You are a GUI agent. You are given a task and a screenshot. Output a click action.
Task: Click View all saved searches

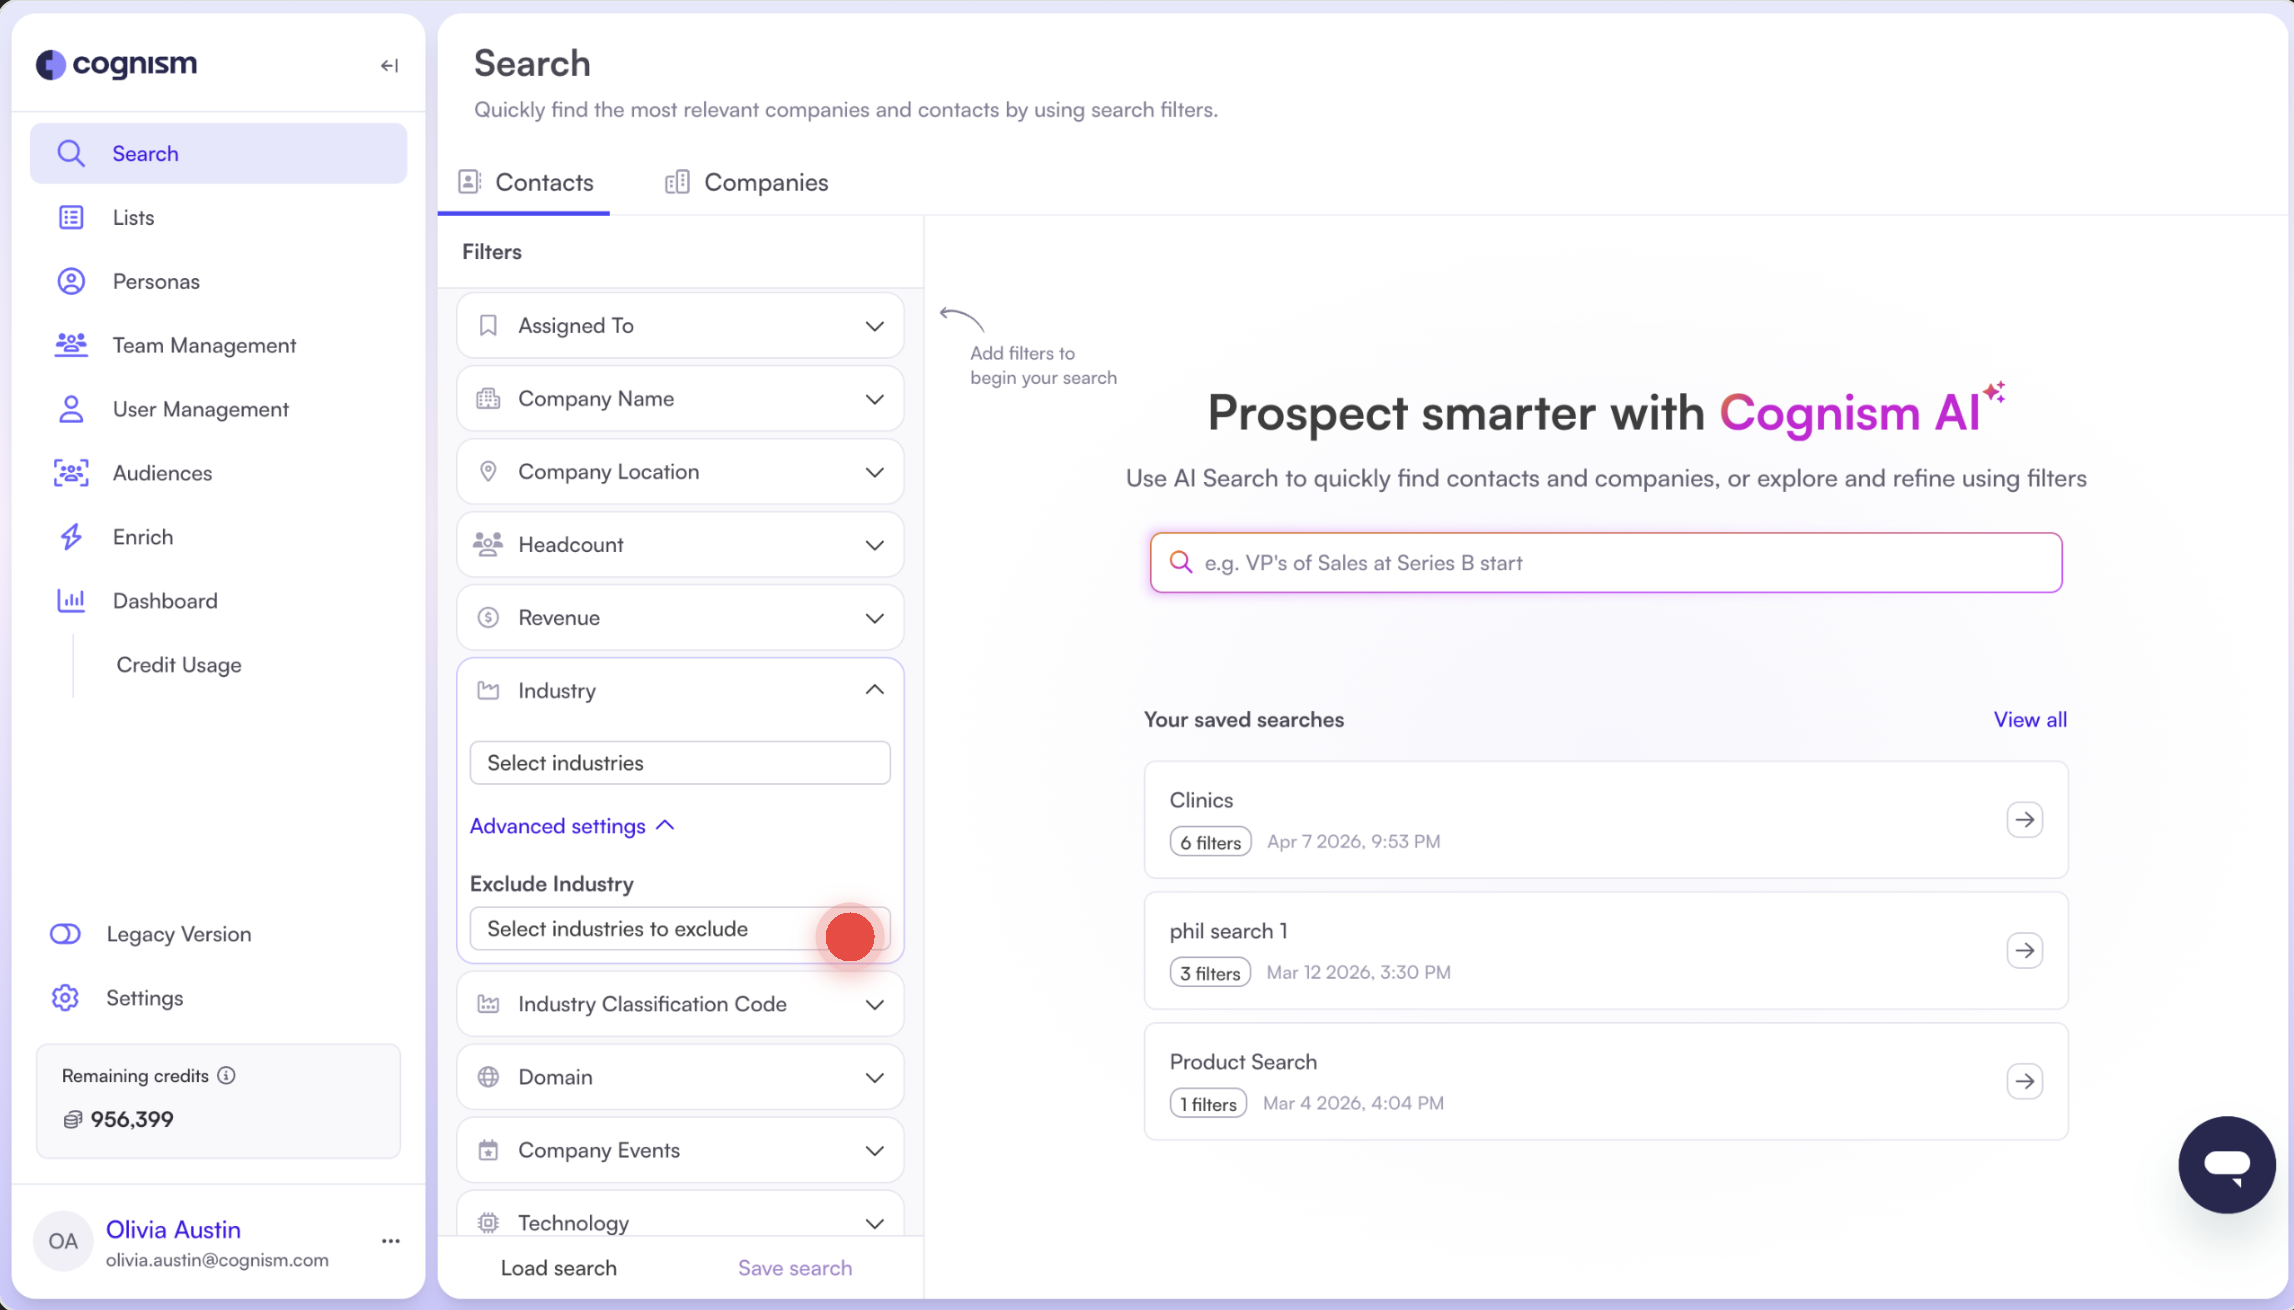[x=2029, y=720]
